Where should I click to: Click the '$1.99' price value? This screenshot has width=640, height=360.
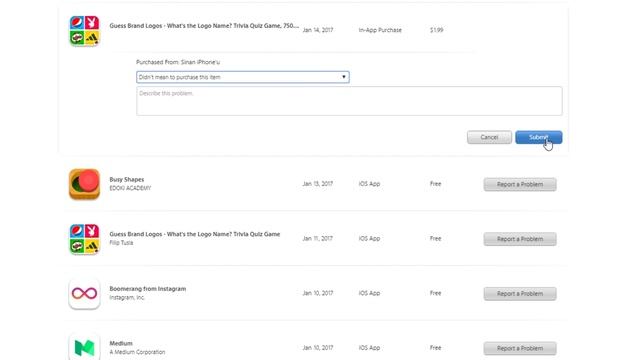point(436,30)
